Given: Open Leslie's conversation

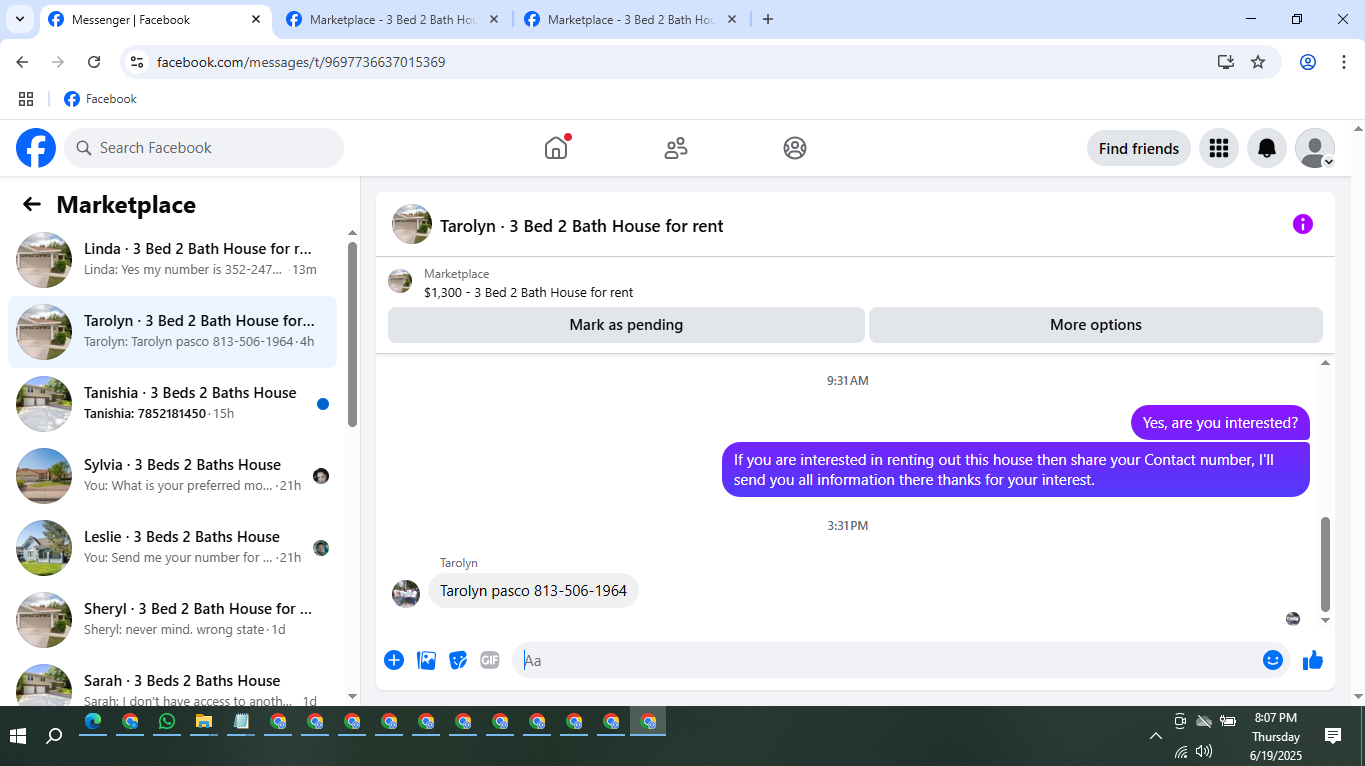Looking at the screenshot, I should tap(172, 548).
